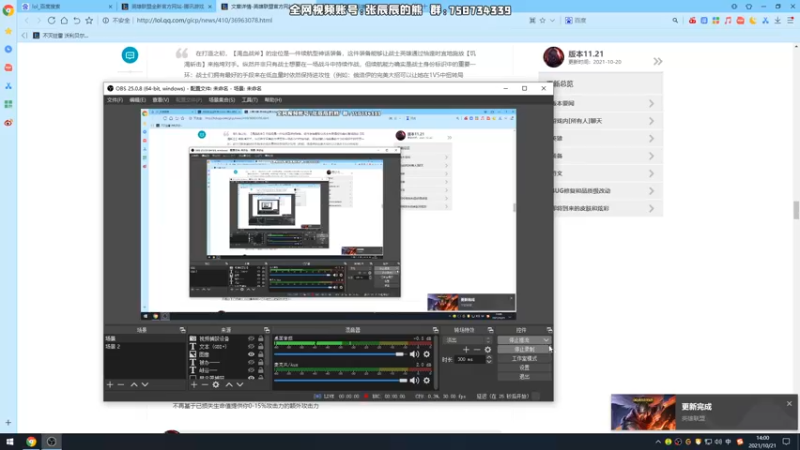Open the Scene Collection menu in OBS
The height and width of the screenshot is (450, 800).
point(221,100)
